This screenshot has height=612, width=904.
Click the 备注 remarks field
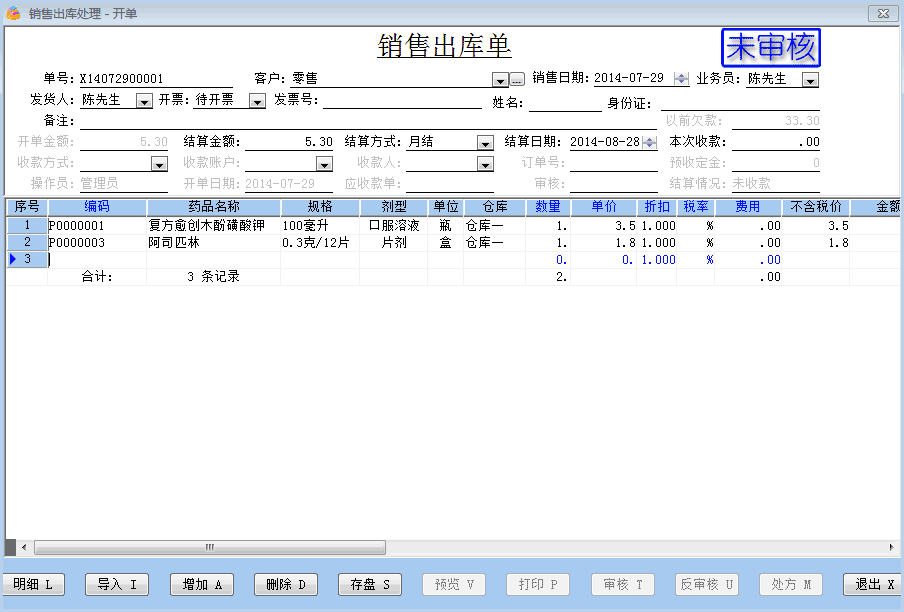click(370, 121)
